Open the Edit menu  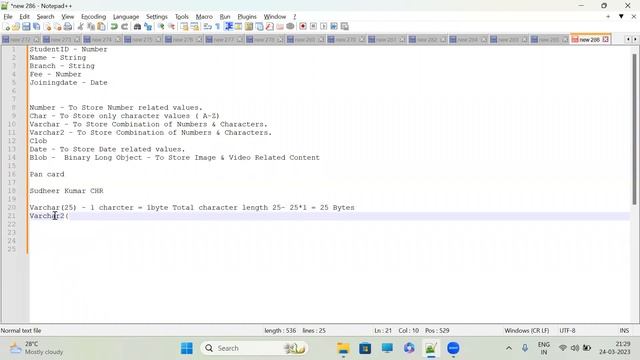[x=24, y=17]
